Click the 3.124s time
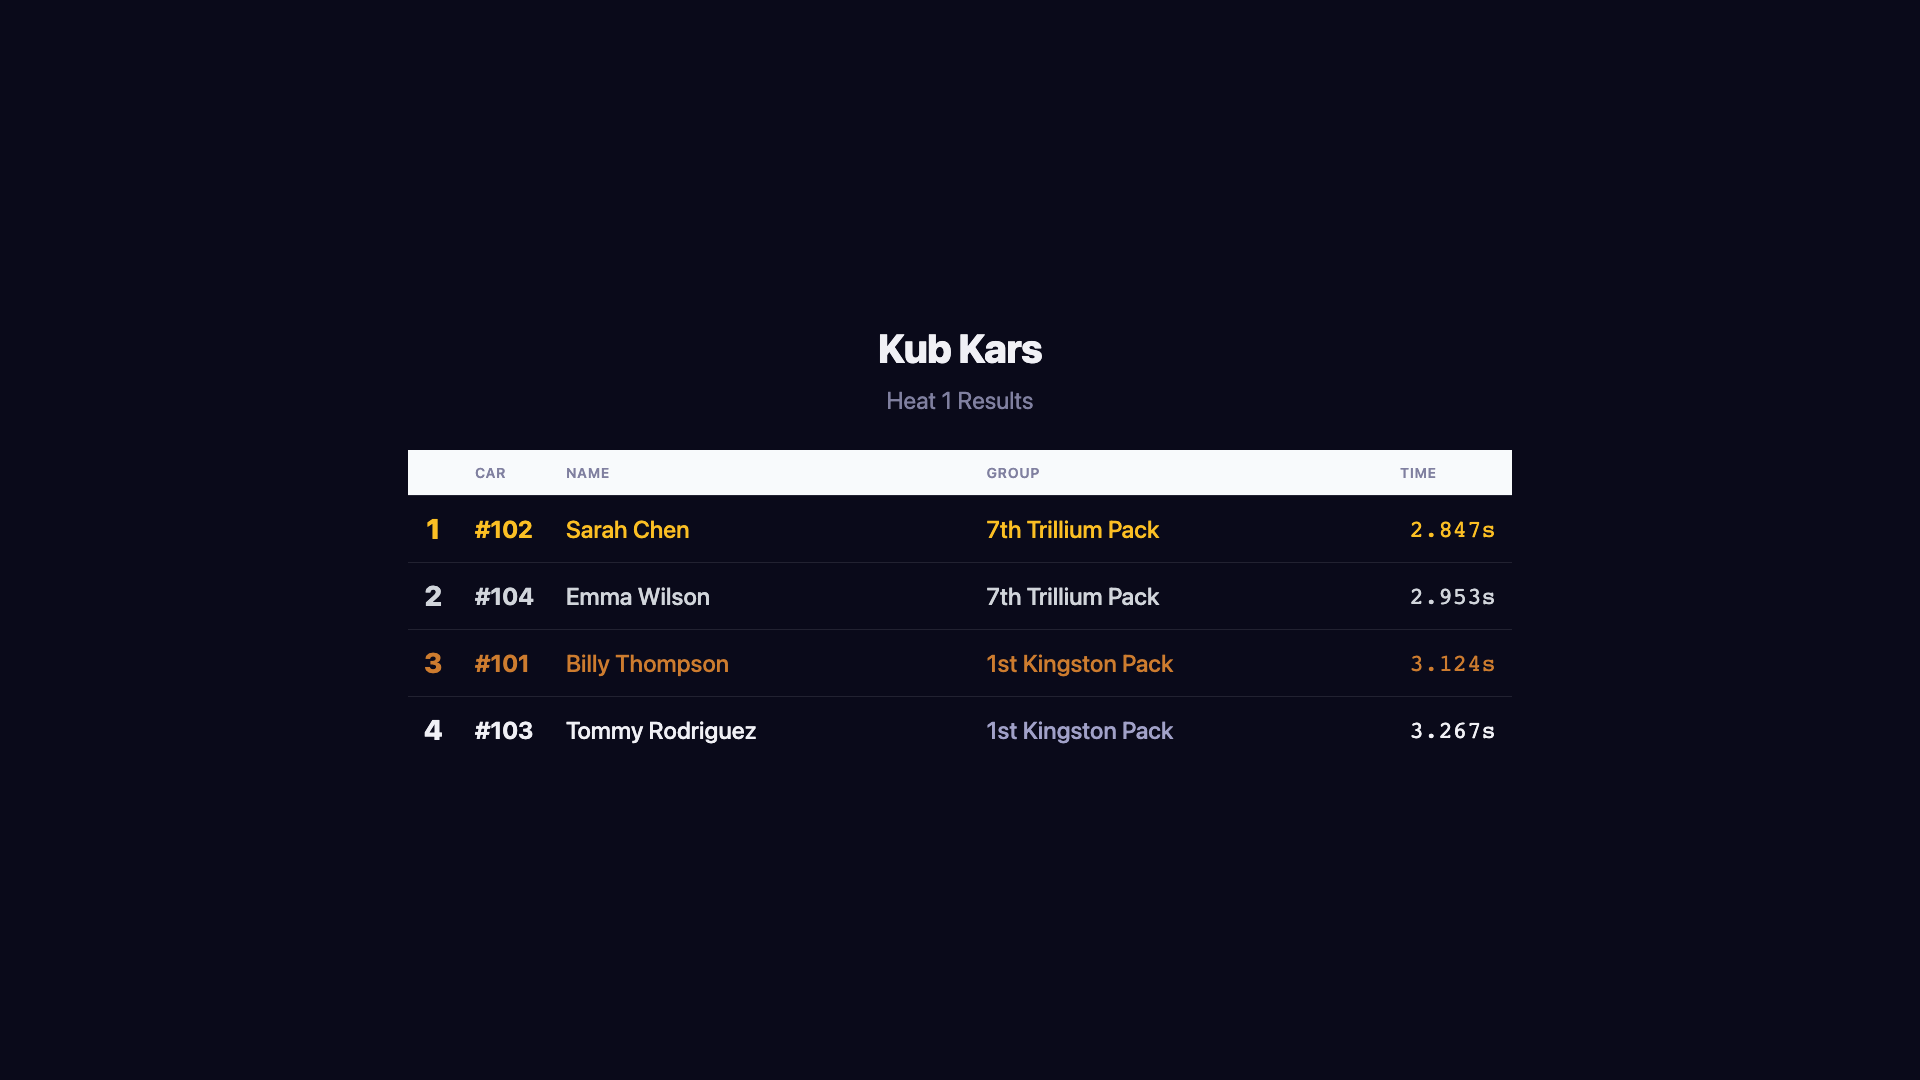This screenshot has width=1920, height=1080. (x=1451, y=664)
